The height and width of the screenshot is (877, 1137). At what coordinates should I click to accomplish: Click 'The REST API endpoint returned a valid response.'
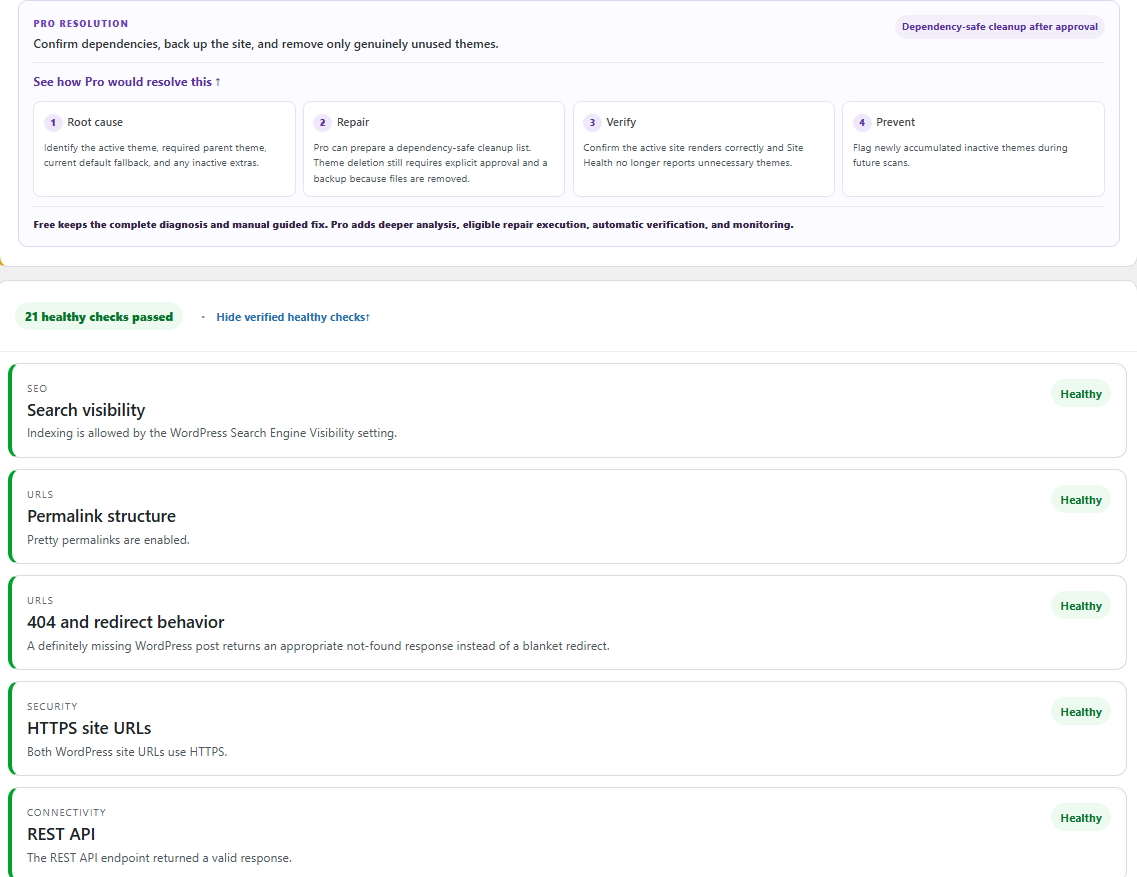(160, 857)
